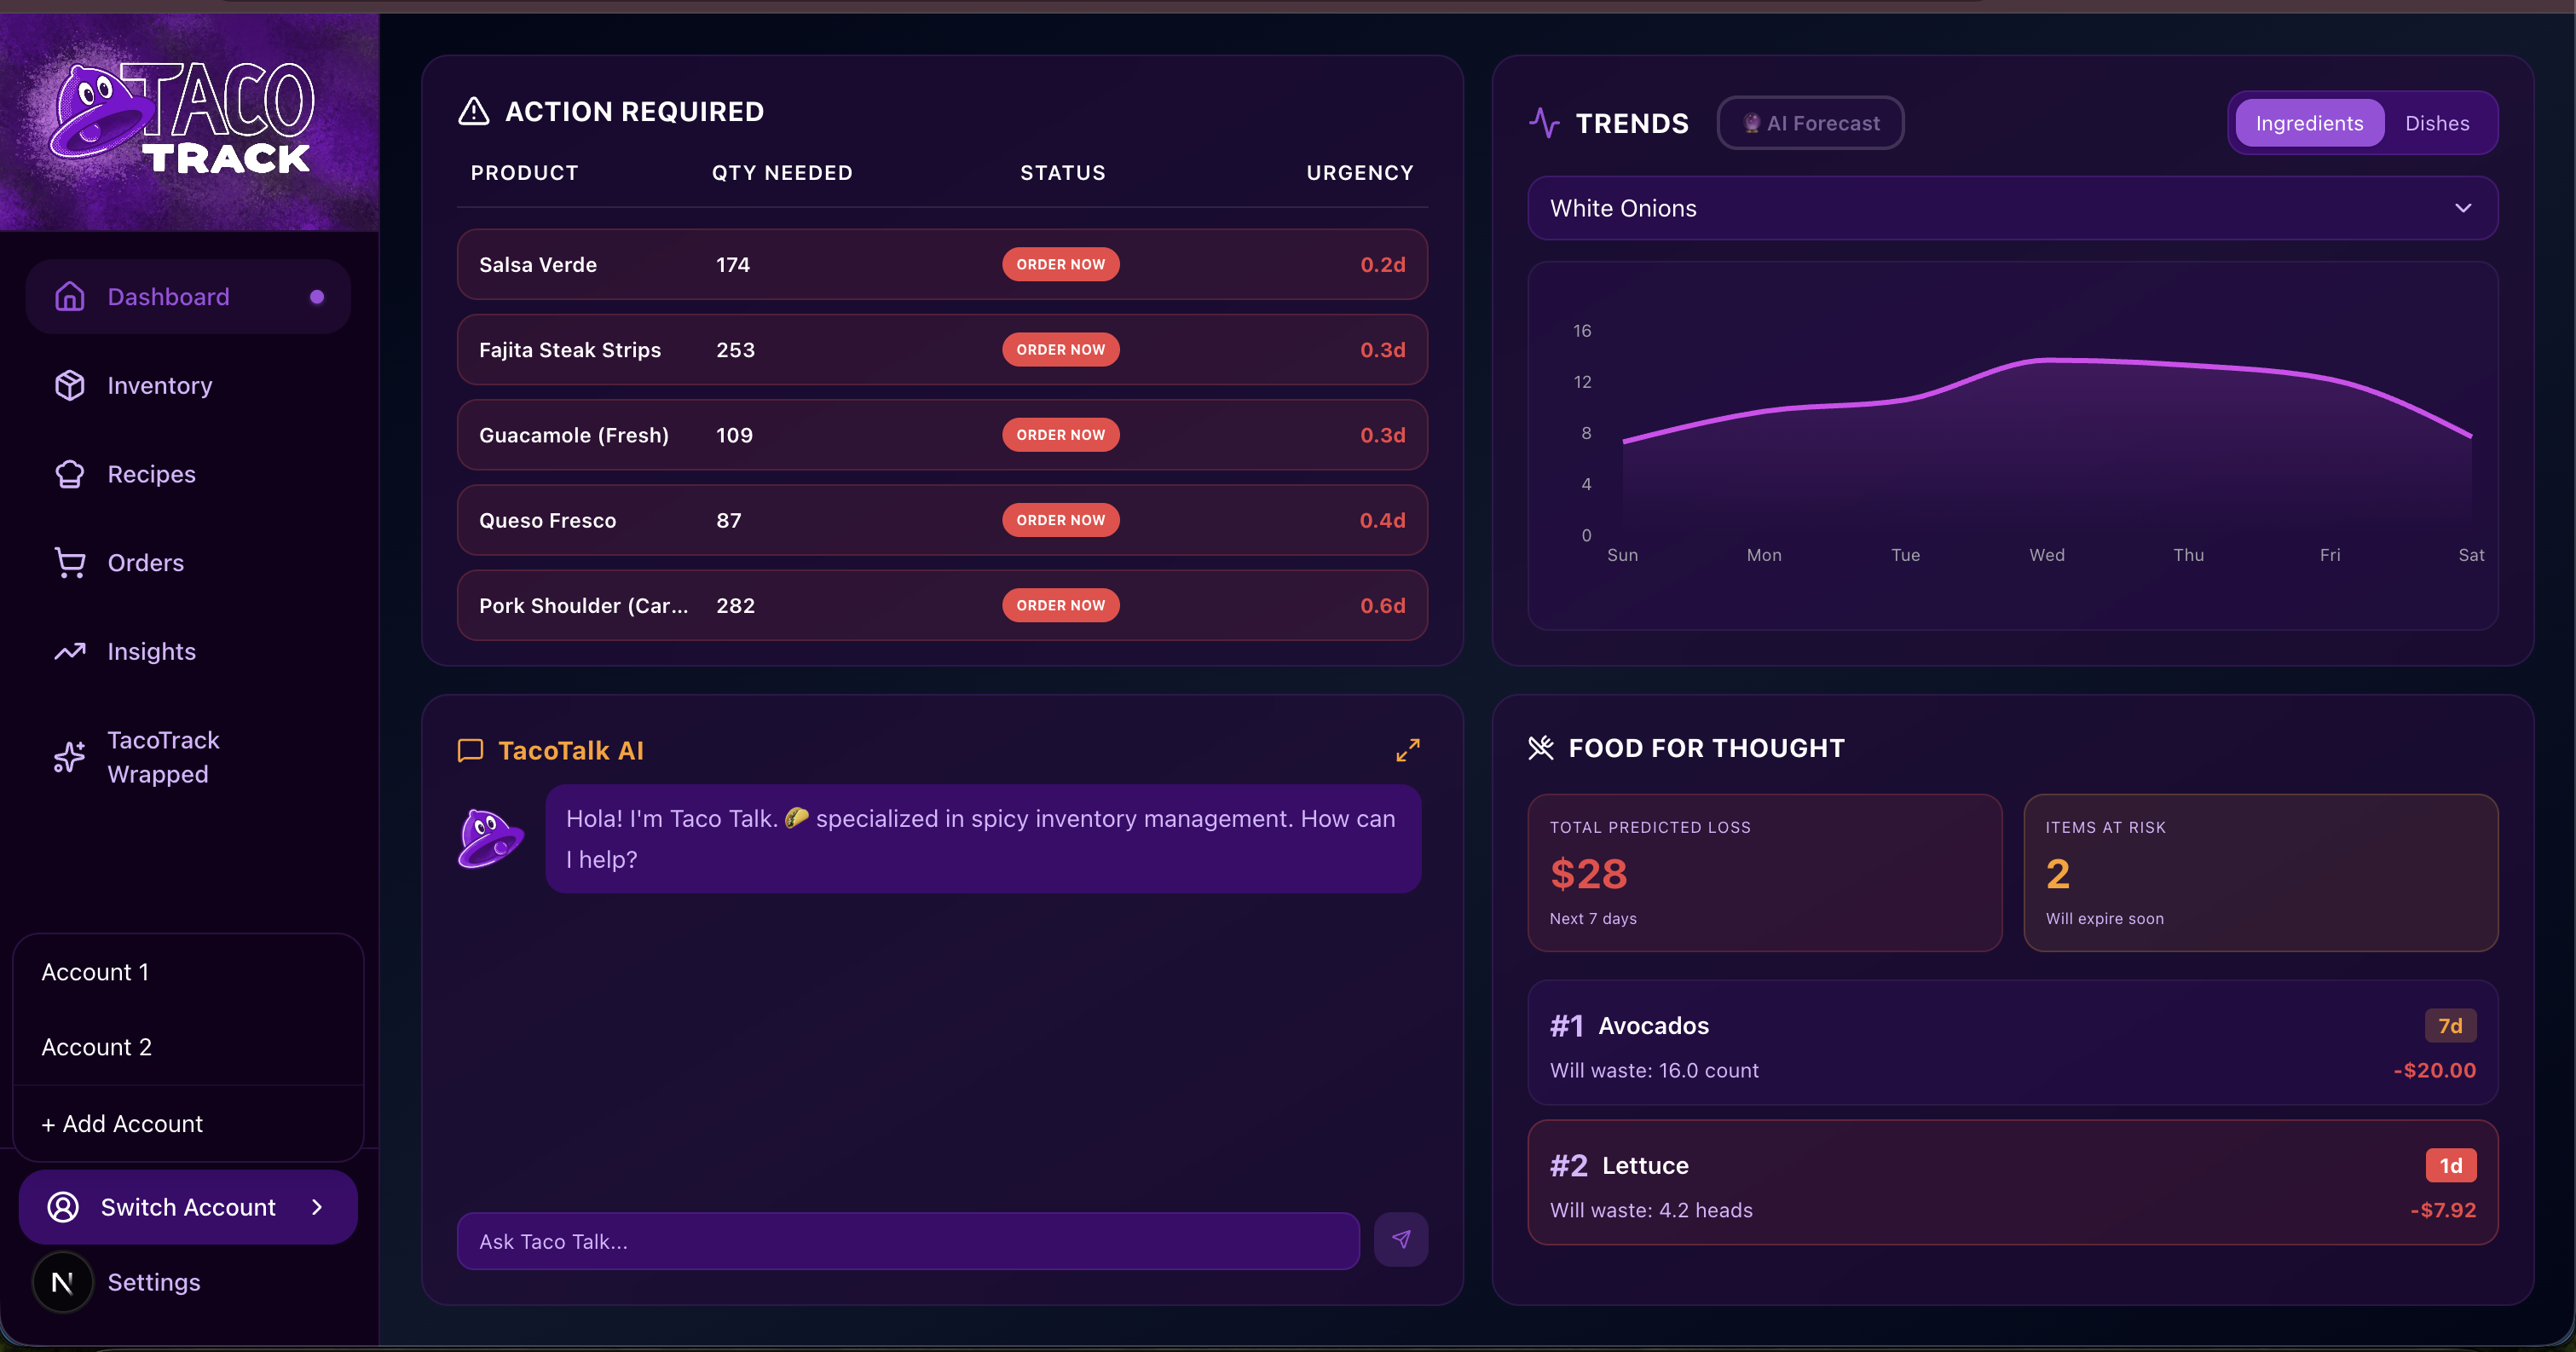This screenshot has height=1352, width=2576.
Task: Click the Insights trending arrow icon
Action: (x=69, y=652)
